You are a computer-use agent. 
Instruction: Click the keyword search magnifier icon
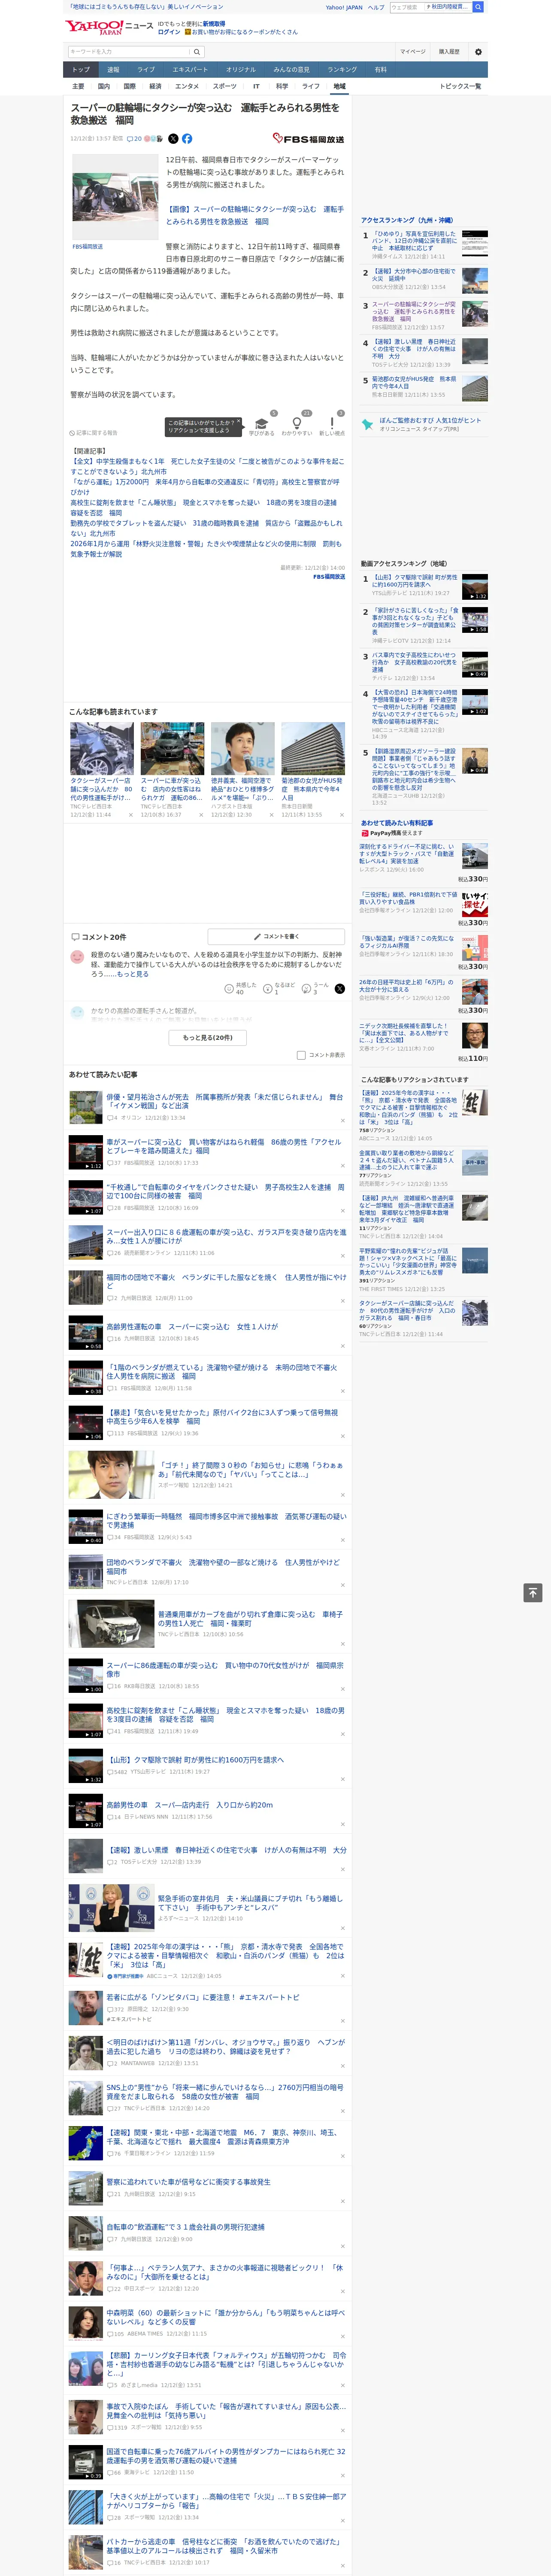tap(197, 51)
